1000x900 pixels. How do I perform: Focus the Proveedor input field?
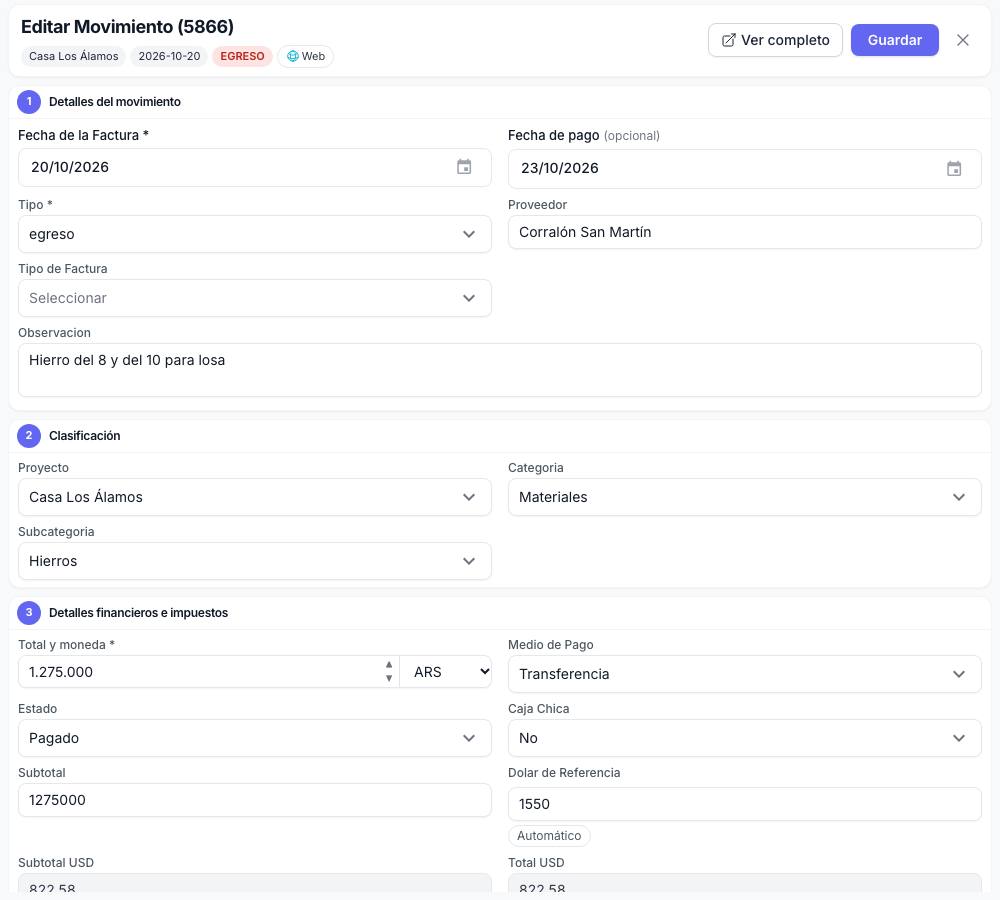click(744, 232)
